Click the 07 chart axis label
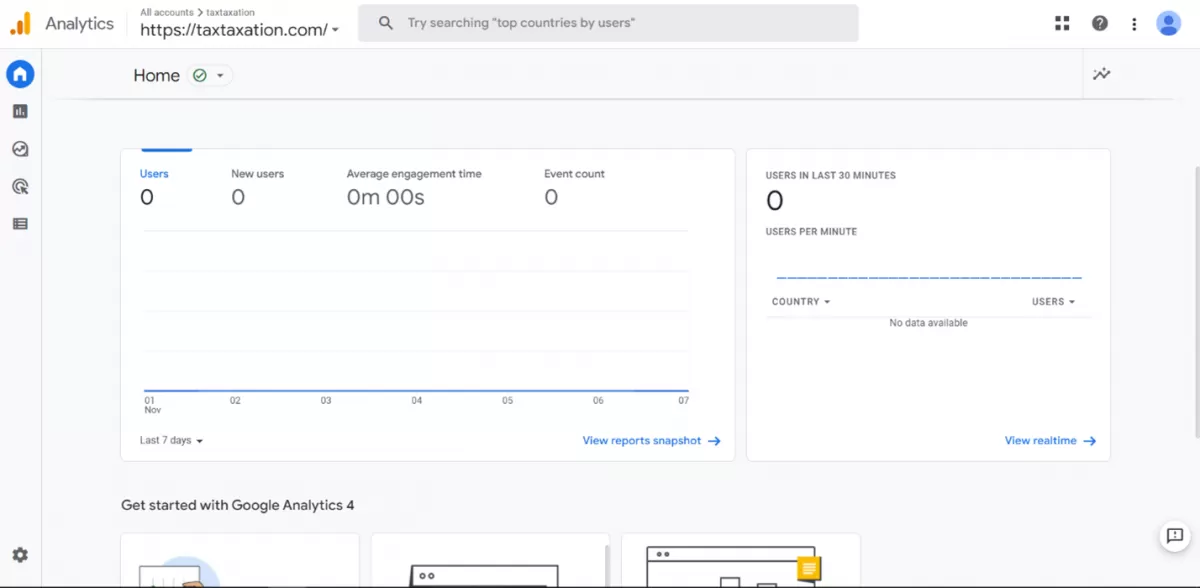Screen dimensions: 1200x588 tap(683, 400)
